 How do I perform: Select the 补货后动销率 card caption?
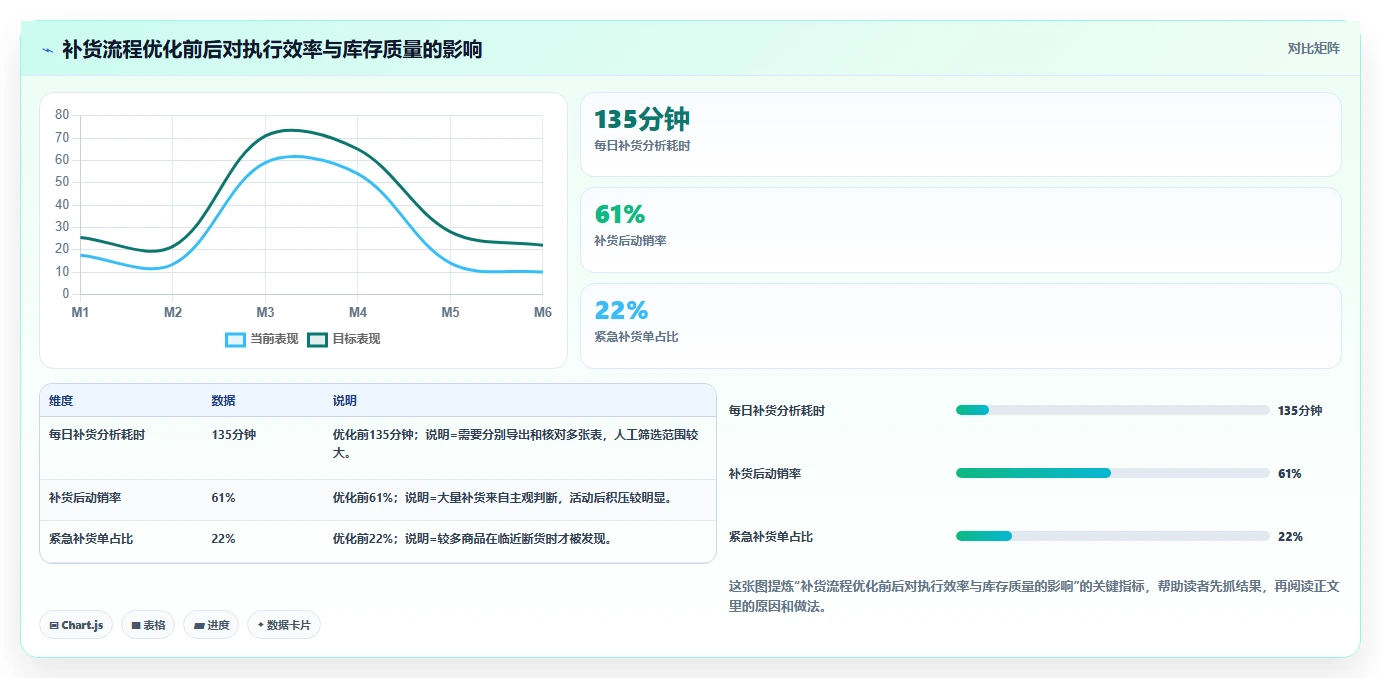[x=630, y=241]
